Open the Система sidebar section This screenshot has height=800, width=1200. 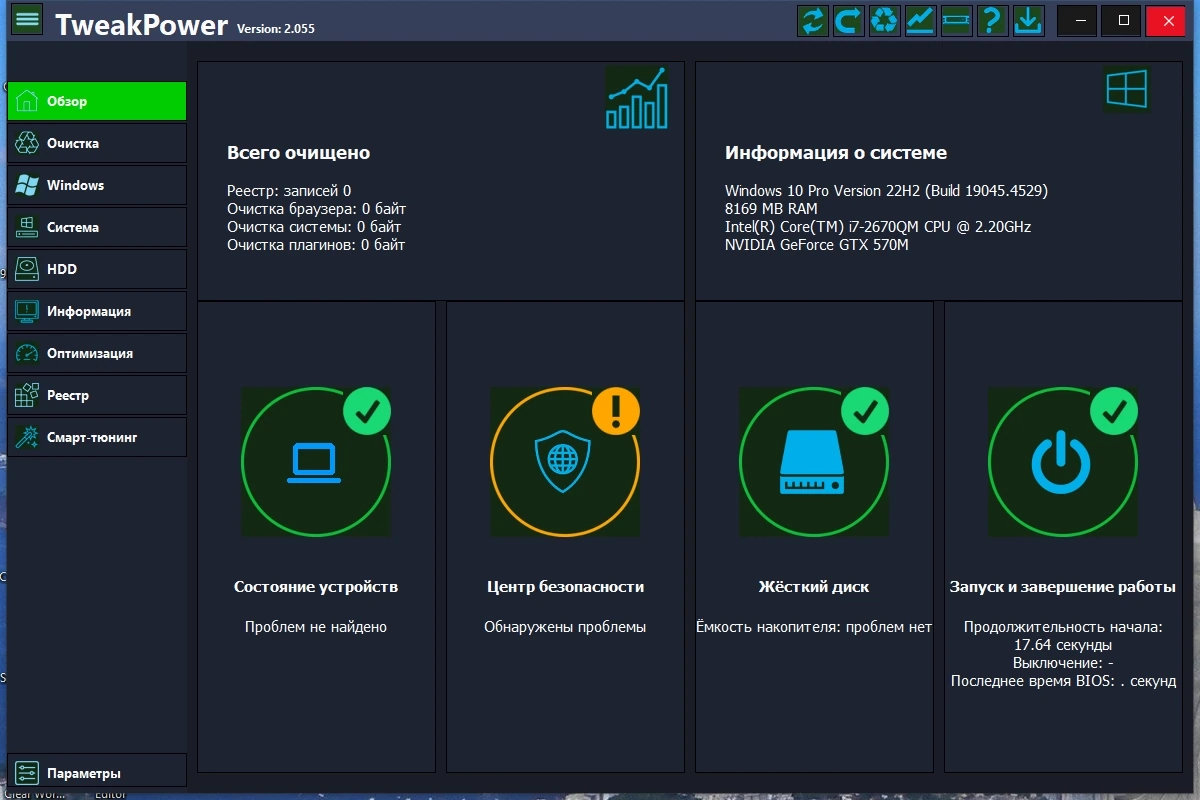click(97, 227)
